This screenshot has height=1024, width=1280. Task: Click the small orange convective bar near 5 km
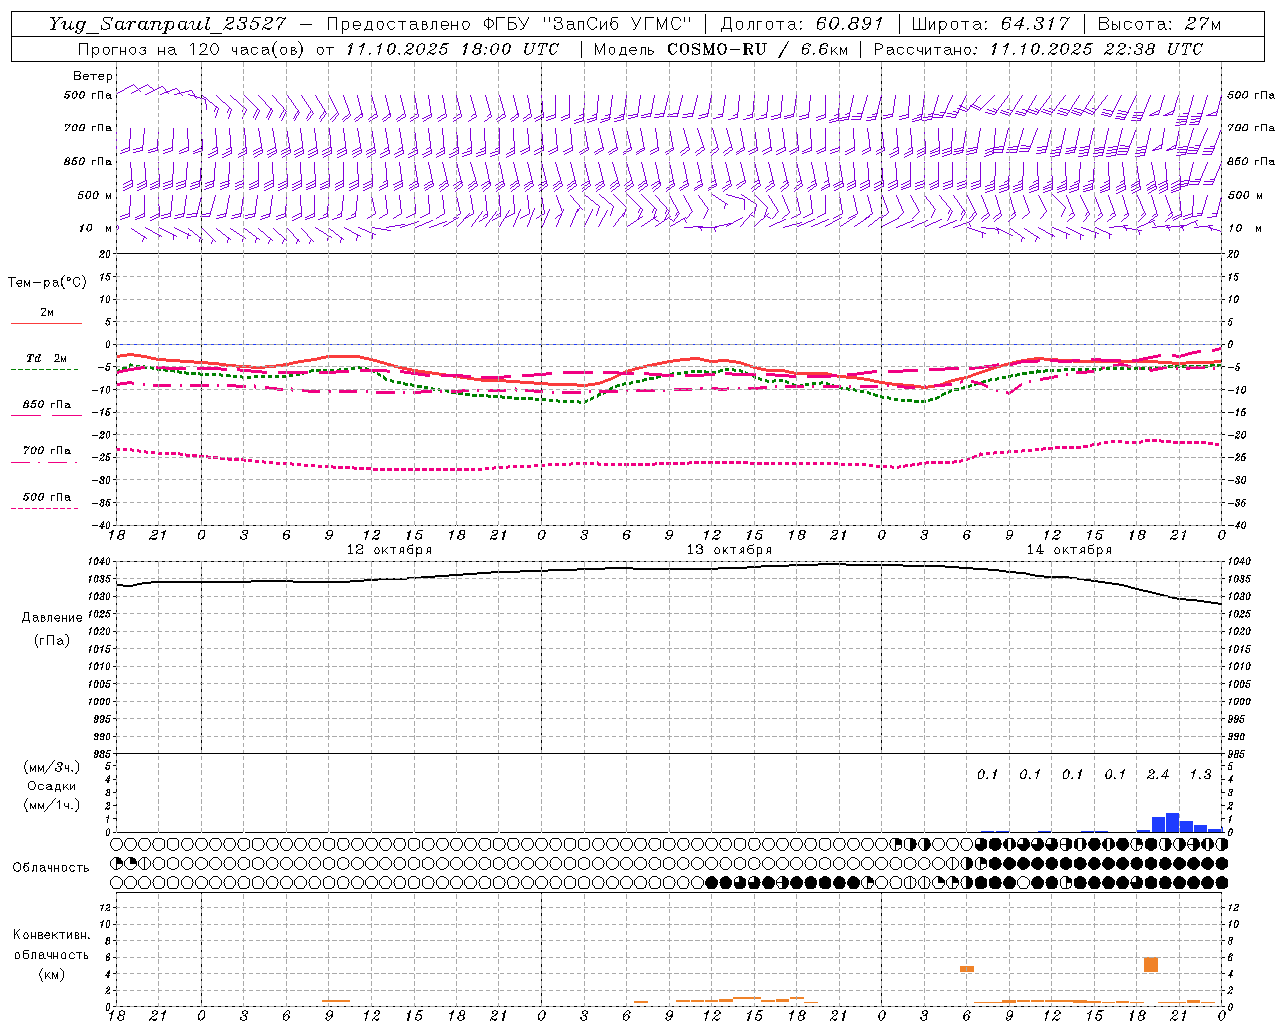[x=967, y=969]
